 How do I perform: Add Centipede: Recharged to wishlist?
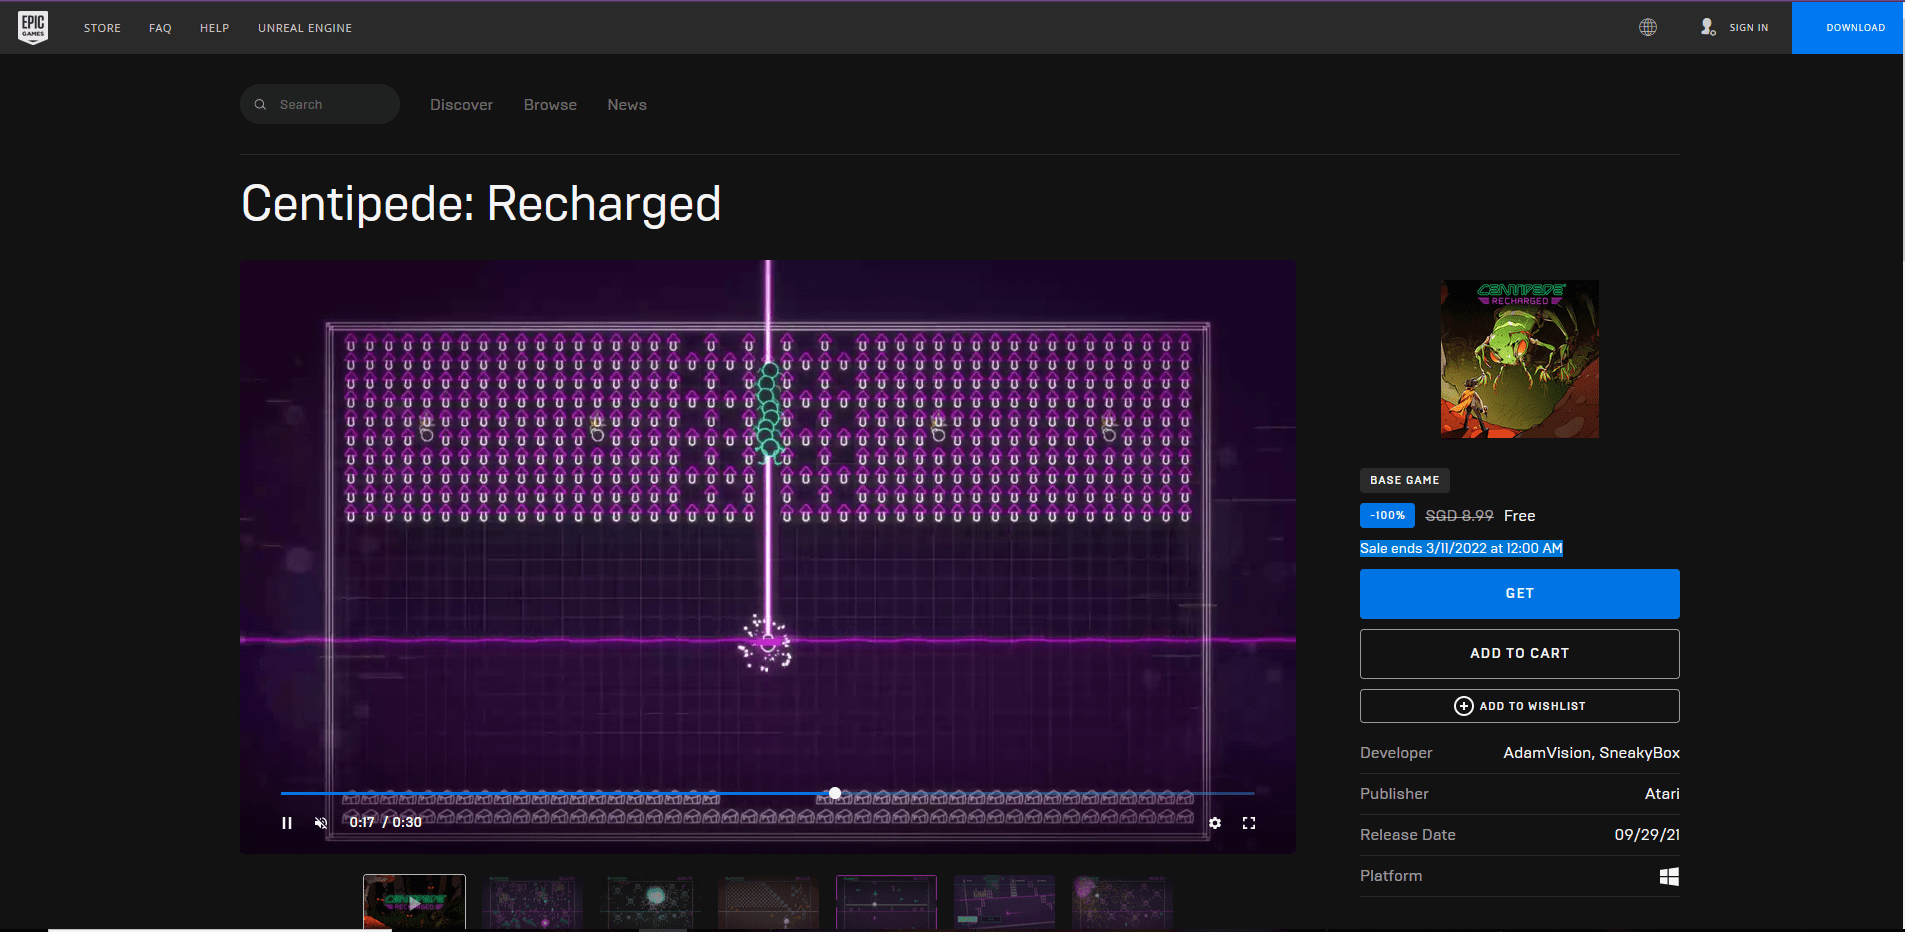(x=1519, y=706)
